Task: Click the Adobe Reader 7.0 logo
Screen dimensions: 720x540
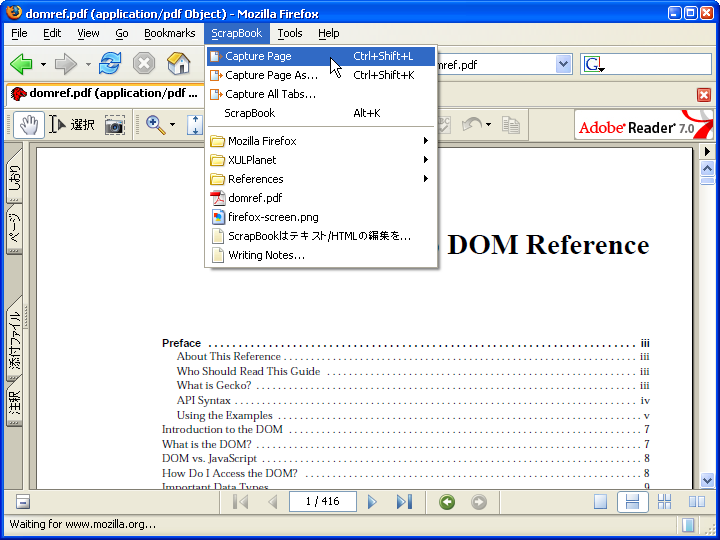Action: (644, 125)
